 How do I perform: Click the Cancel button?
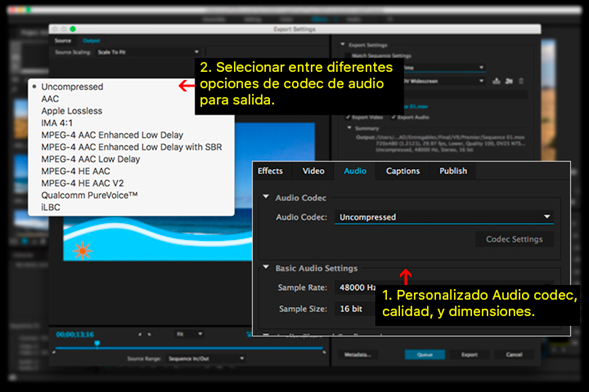click(514, 354)
